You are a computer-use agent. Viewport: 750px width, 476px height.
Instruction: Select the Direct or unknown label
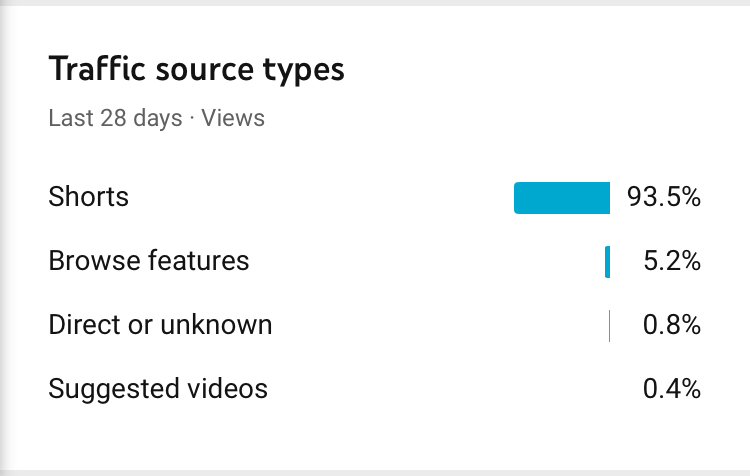click(x=160, y=324)
